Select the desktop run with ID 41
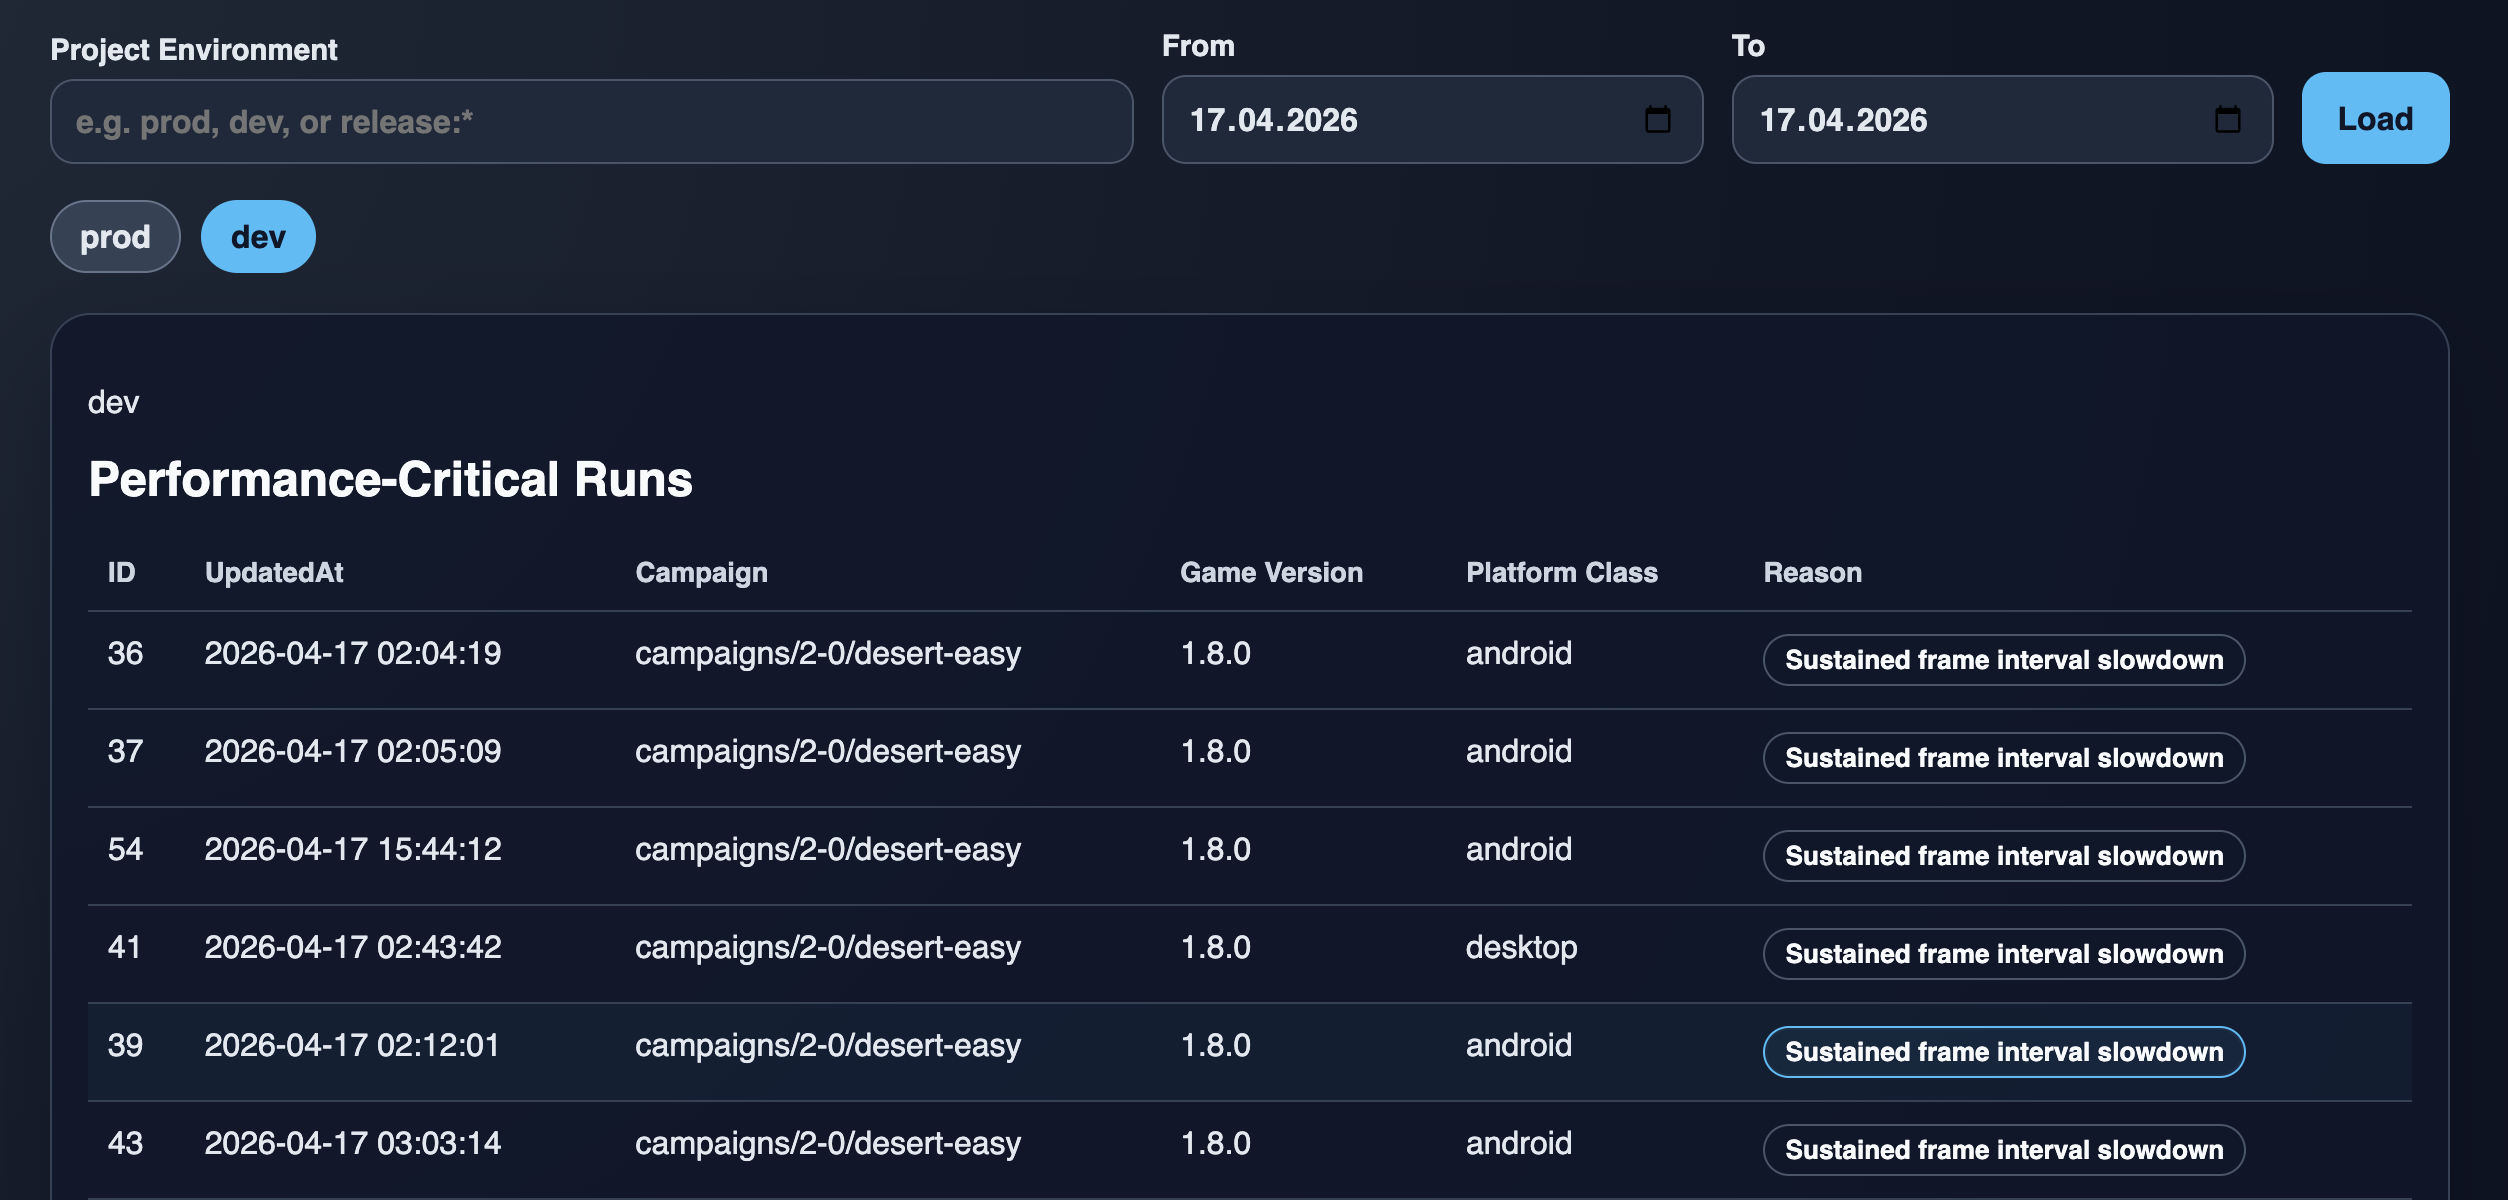Viewport: 2508px width, 1200px height. pos(125,948)
